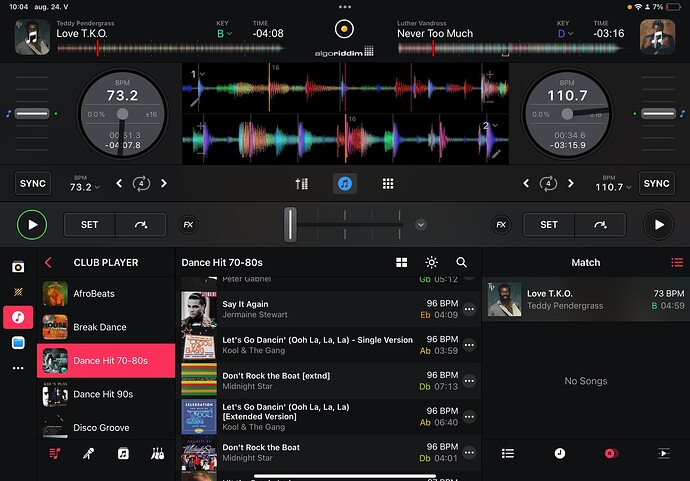Select the top sidebar media source icon
The image size is (690, 481).
coord(18,267)
